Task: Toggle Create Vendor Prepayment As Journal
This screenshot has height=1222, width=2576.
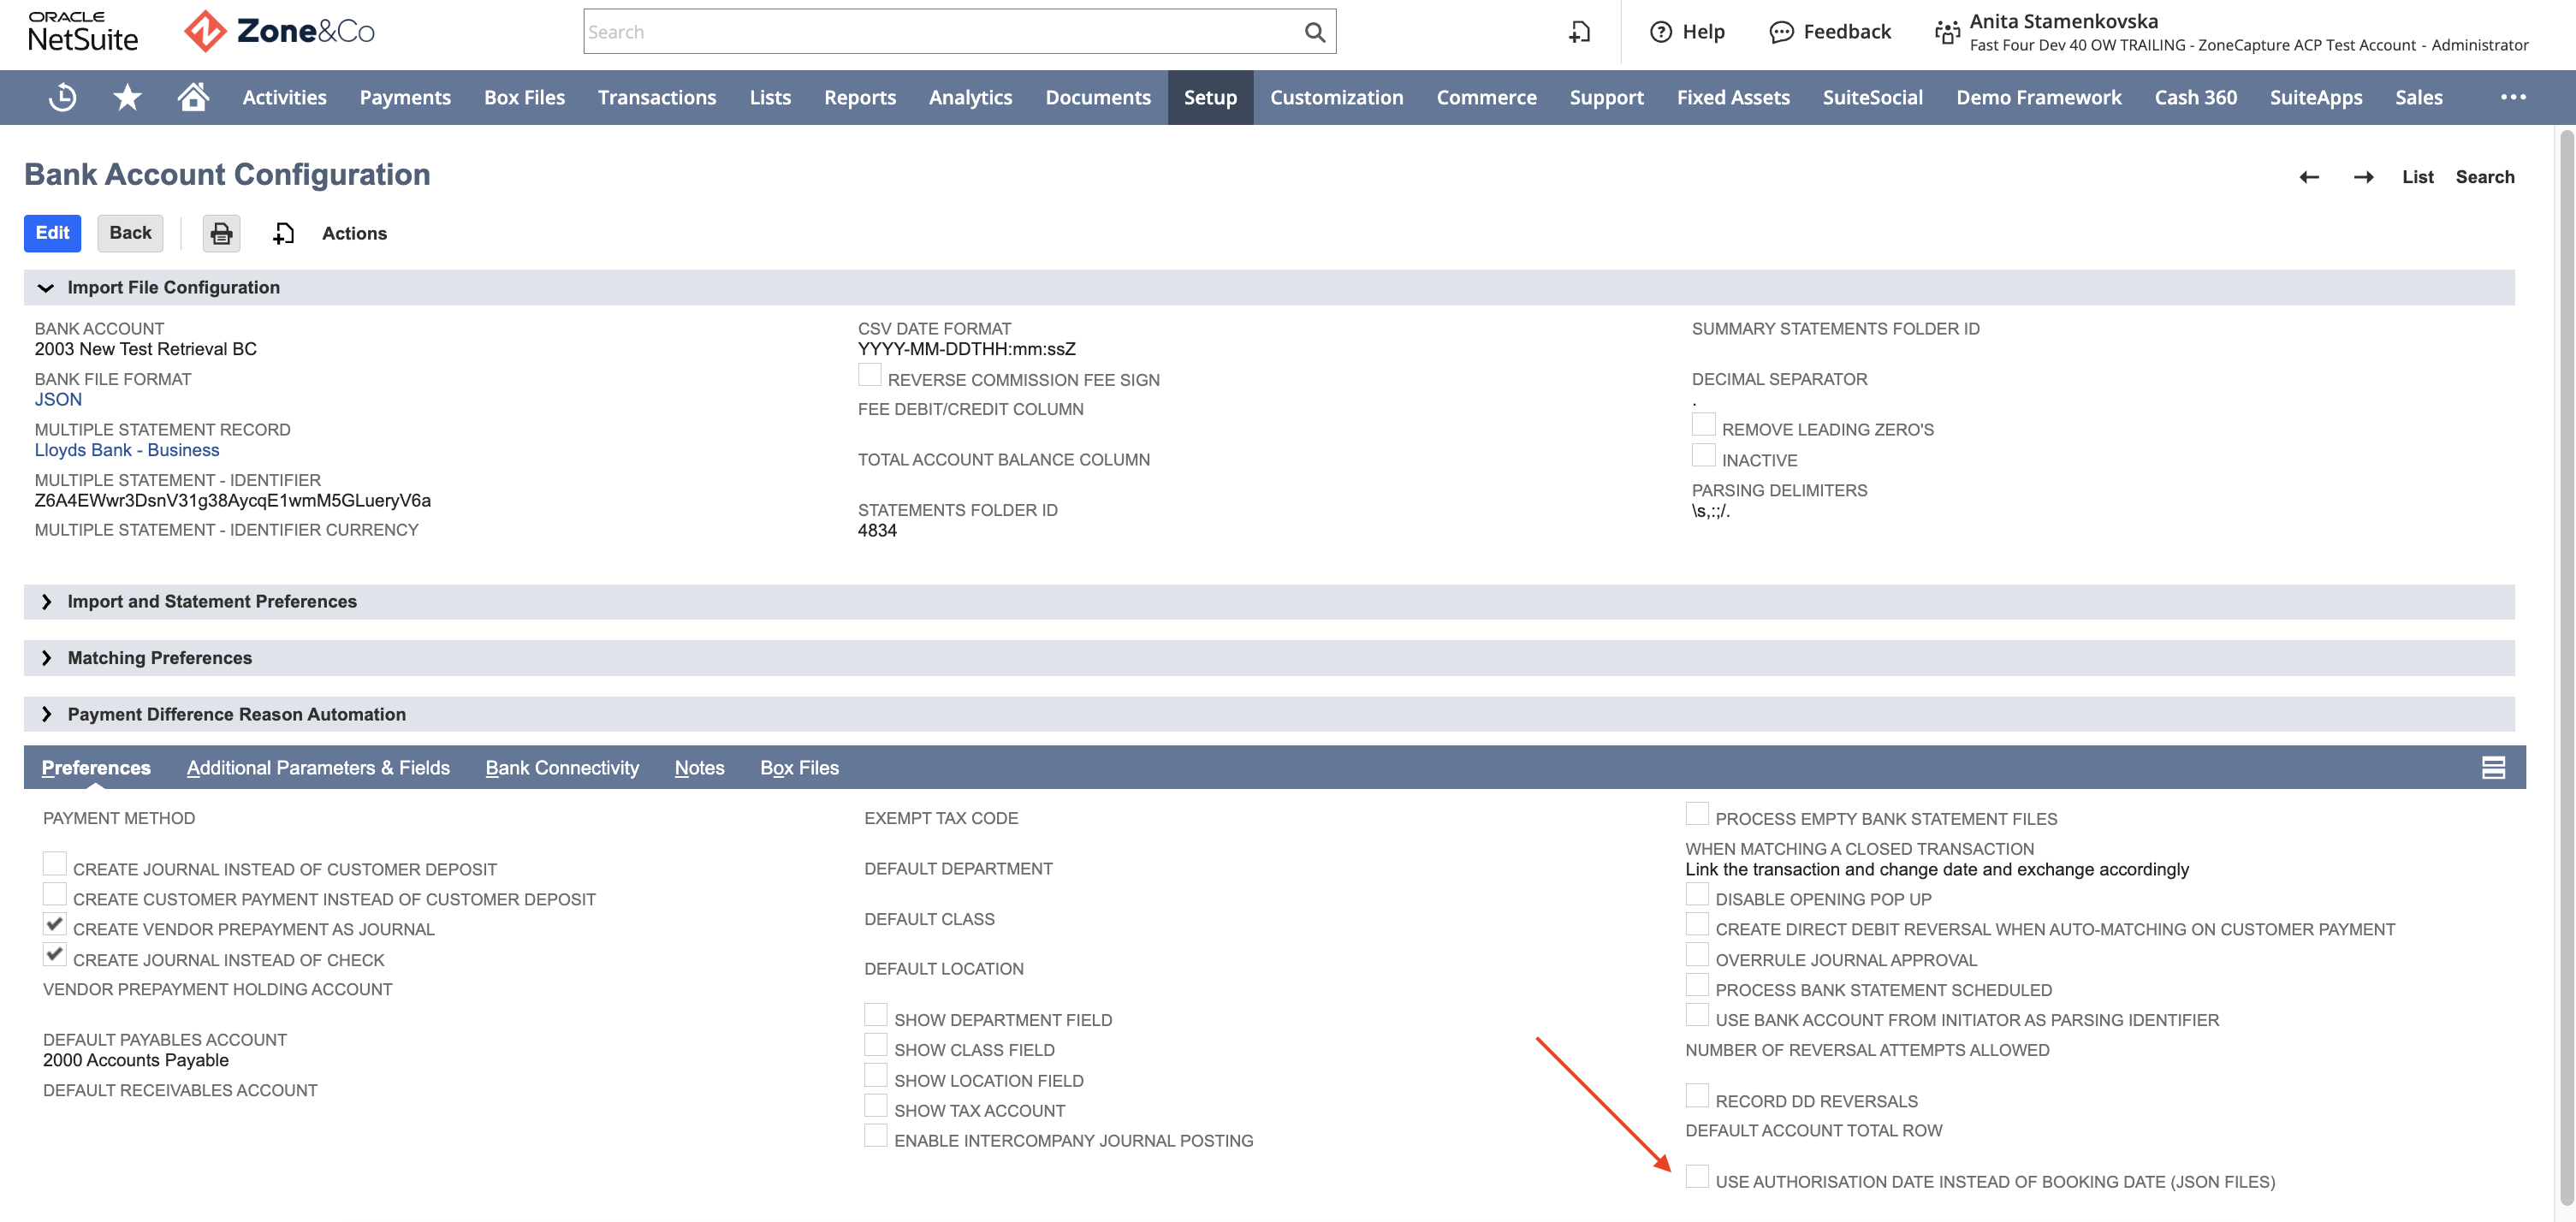Action: click(x=55, y=924)
